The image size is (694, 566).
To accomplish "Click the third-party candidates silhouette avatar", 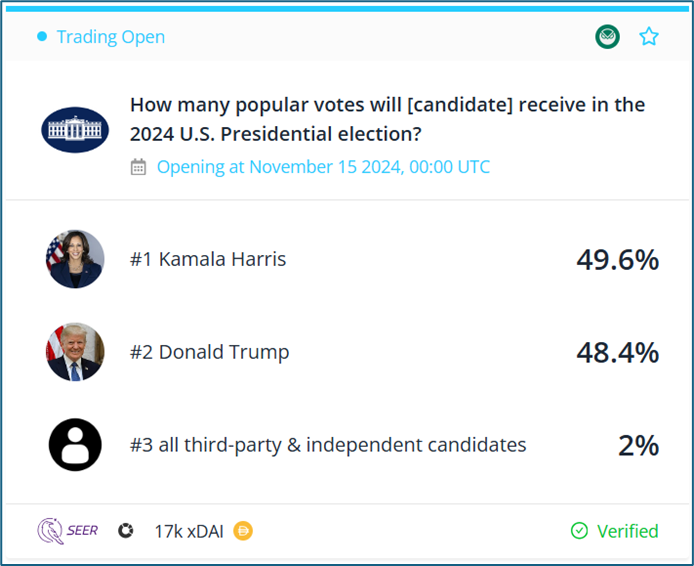I will [75, 445].
